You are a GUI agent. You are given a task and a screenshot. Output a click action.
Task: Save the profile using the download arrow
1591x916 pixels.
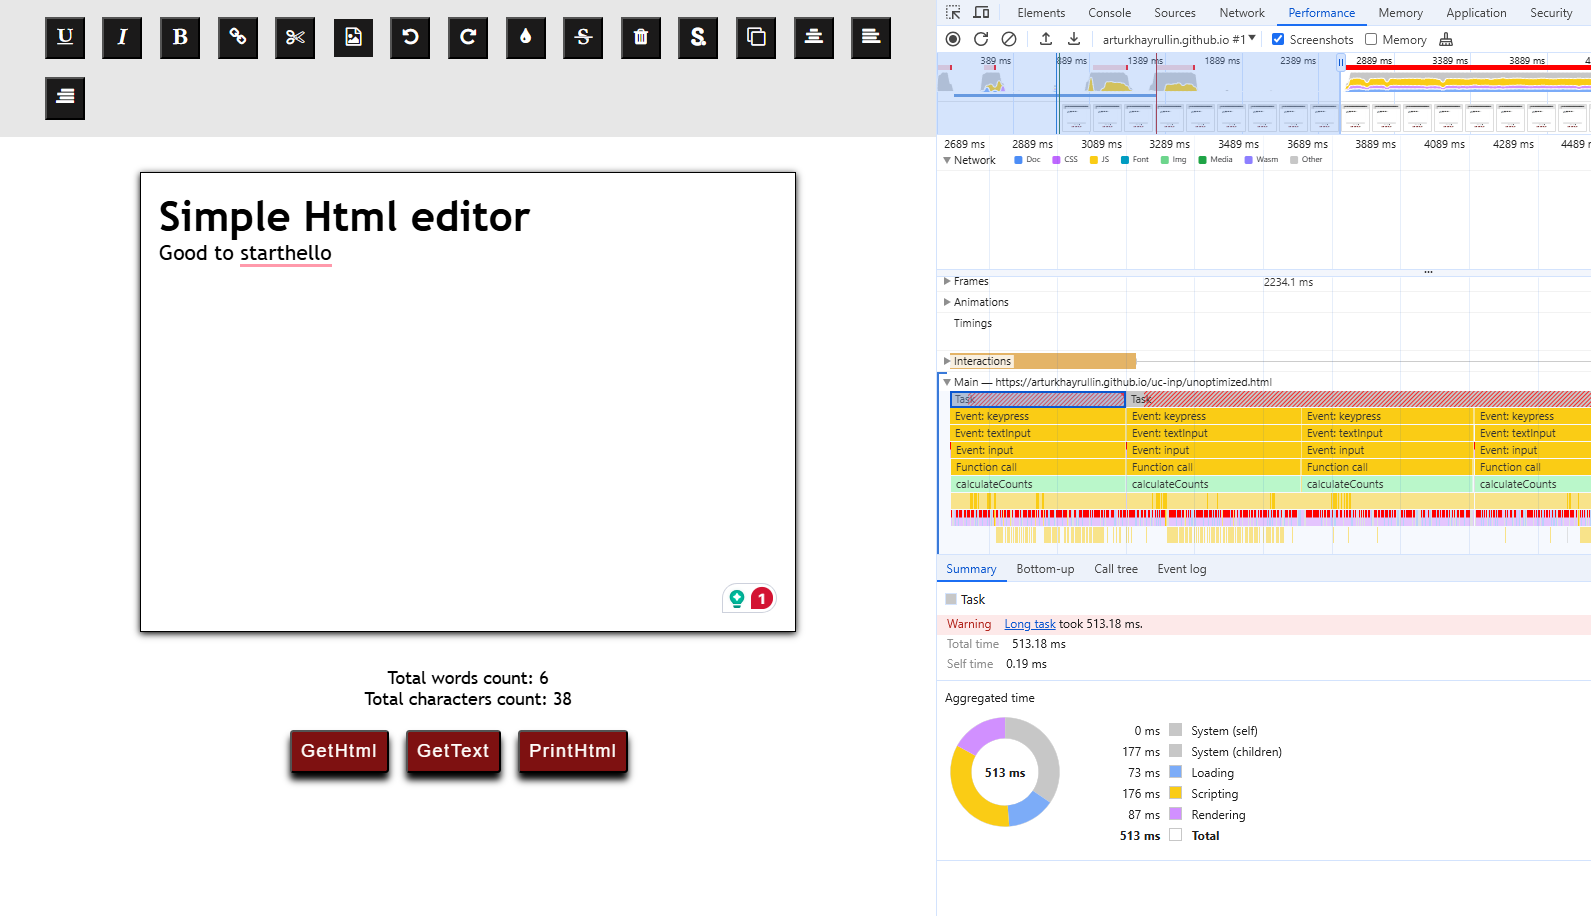coord(1074,39)
